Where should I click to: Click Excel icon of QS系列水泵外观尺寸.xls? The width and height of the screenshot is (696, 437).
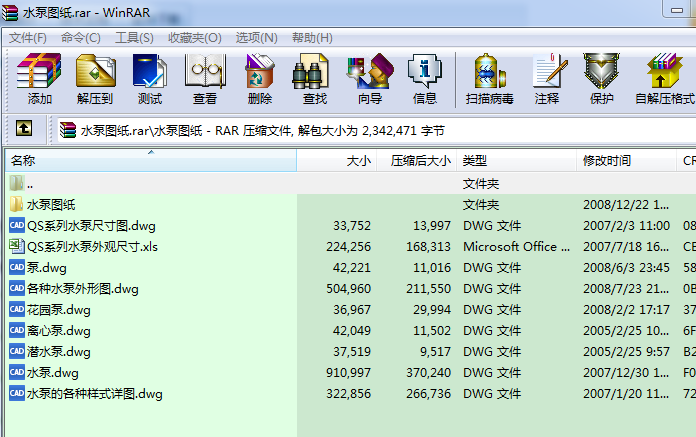[x=16, y=246]
